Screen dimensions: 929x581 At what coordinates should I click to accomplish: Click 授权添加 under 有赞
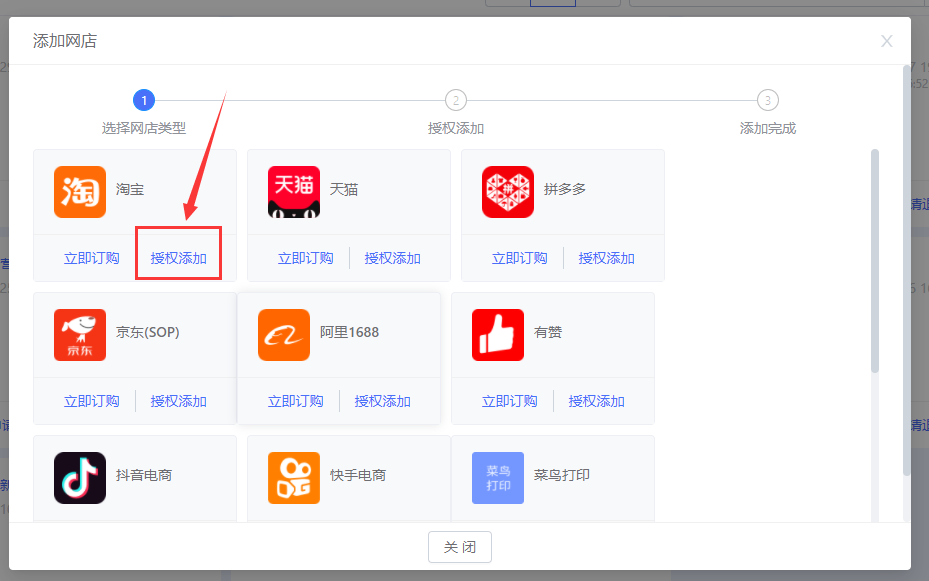(x=596, y=401)
